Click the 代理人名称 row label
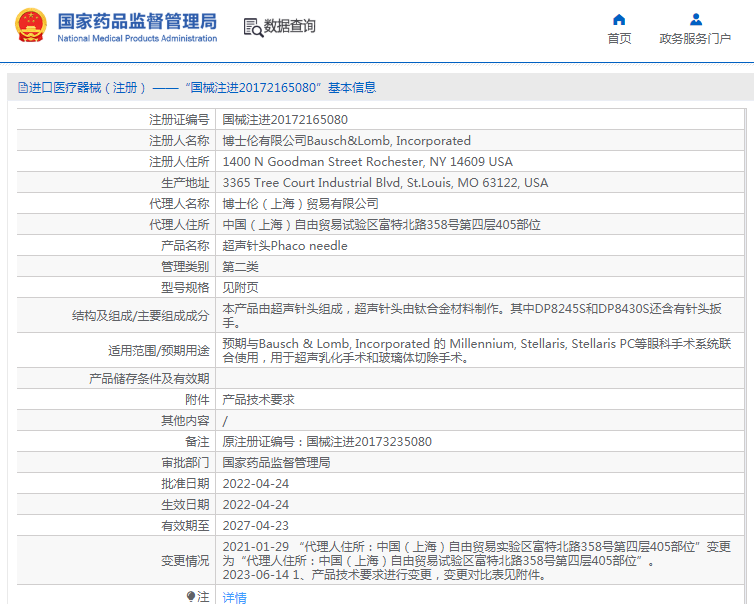The image size is (754, 604). pyautogui.click(x=179, y=204)
